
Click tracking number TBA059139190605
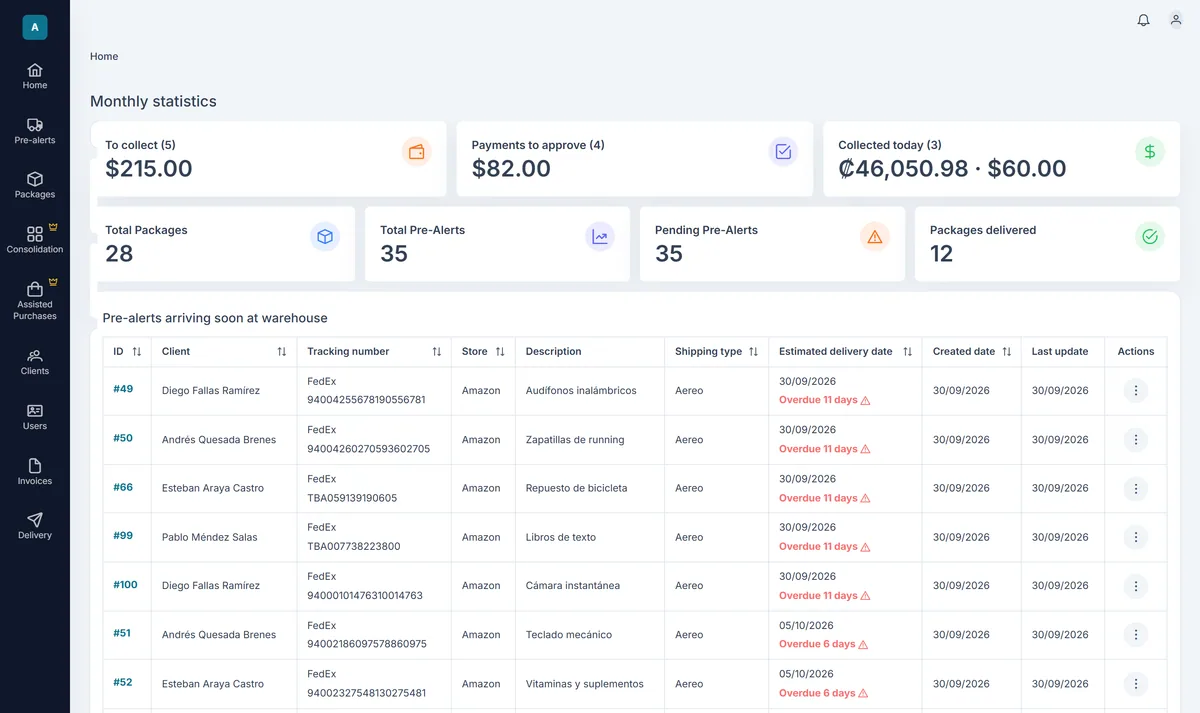352,498
